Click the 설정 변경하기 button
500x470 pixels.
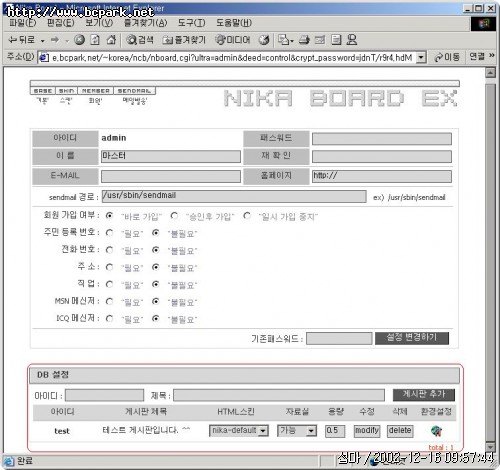[412, 338]
